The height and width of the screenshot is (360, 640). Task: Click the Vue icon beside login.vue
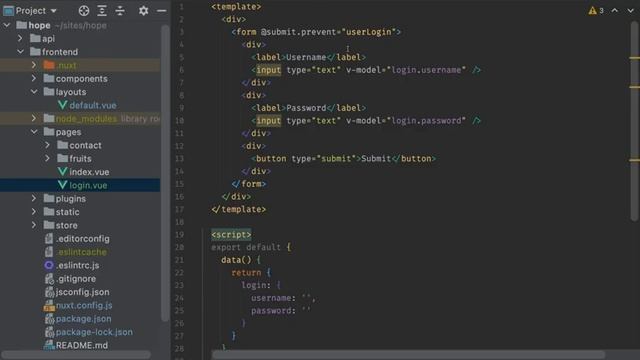coord(62,185)
